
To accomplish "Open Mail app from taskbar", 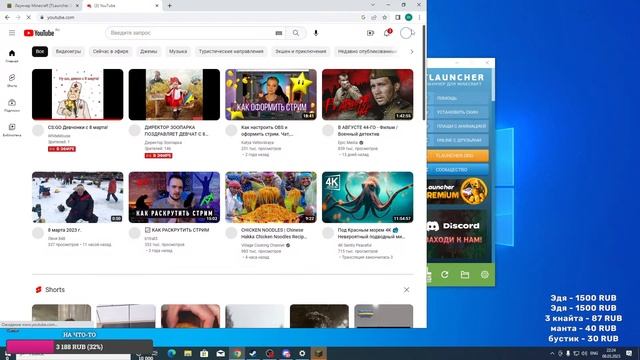I will click(220, 353).
